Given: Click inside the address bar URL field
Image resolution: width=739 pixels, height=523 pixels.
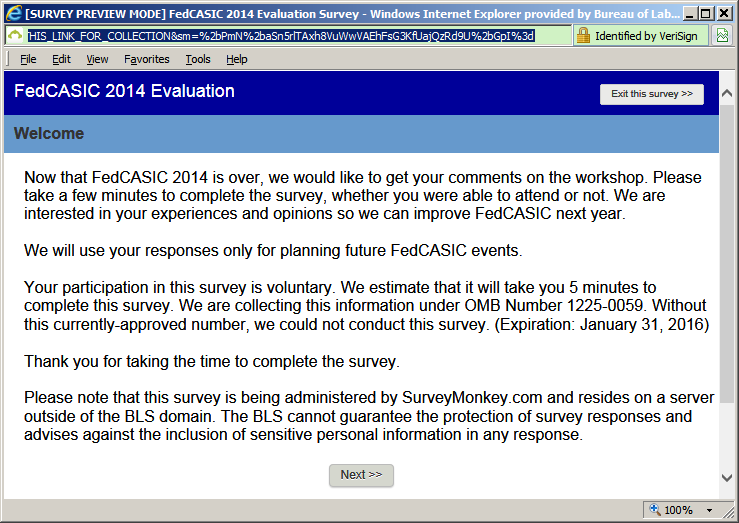Looking at the screenshot, I should pos(280,35).
